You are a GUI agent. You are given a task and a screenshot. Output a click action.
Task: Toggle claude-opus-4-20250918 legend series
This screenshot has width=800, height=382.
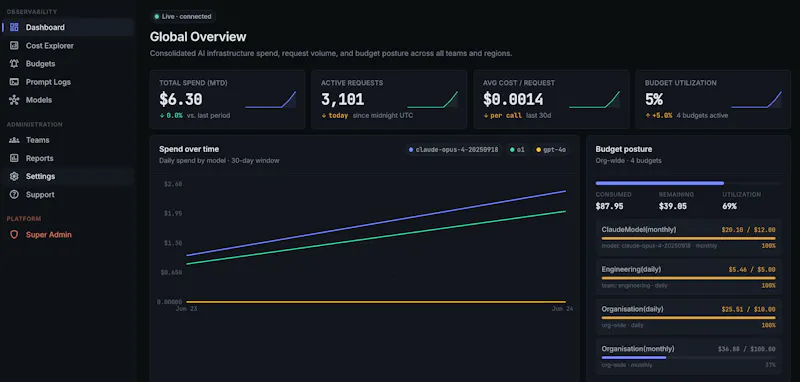point(454,150)
